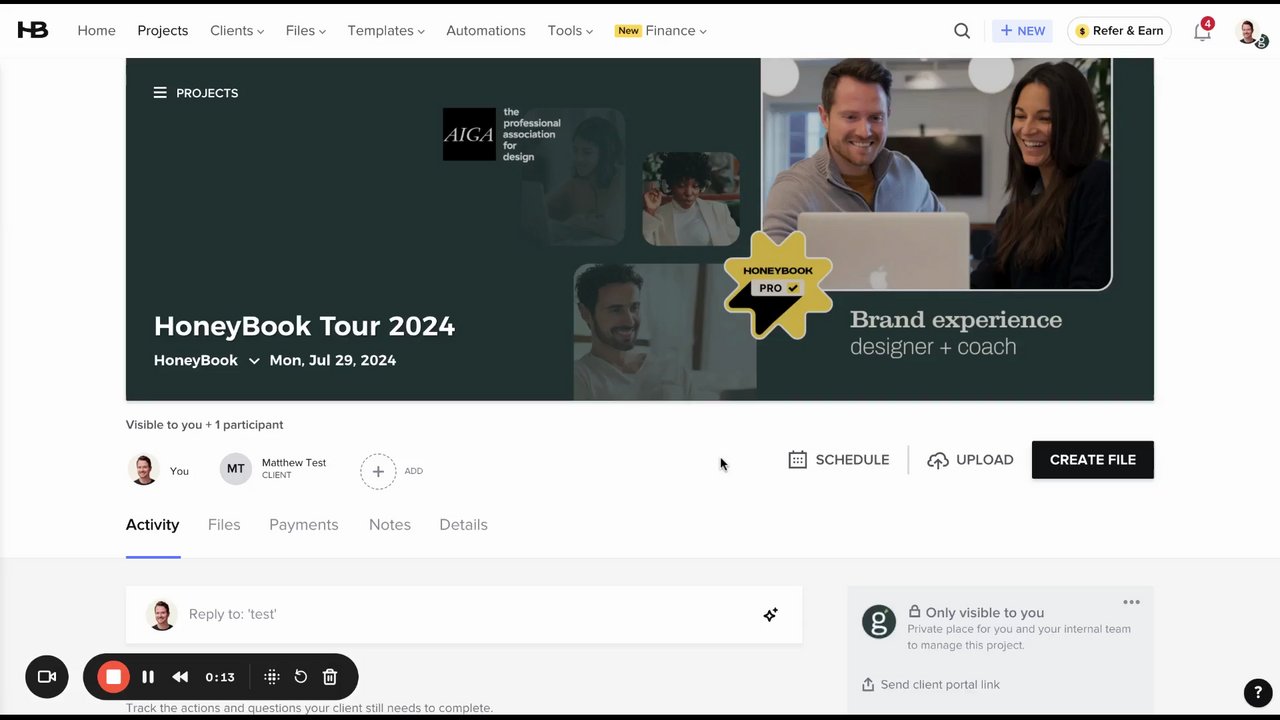Expand the Tools menu
The width and height of the screenshot is (1280, 720).
(570, 31)
